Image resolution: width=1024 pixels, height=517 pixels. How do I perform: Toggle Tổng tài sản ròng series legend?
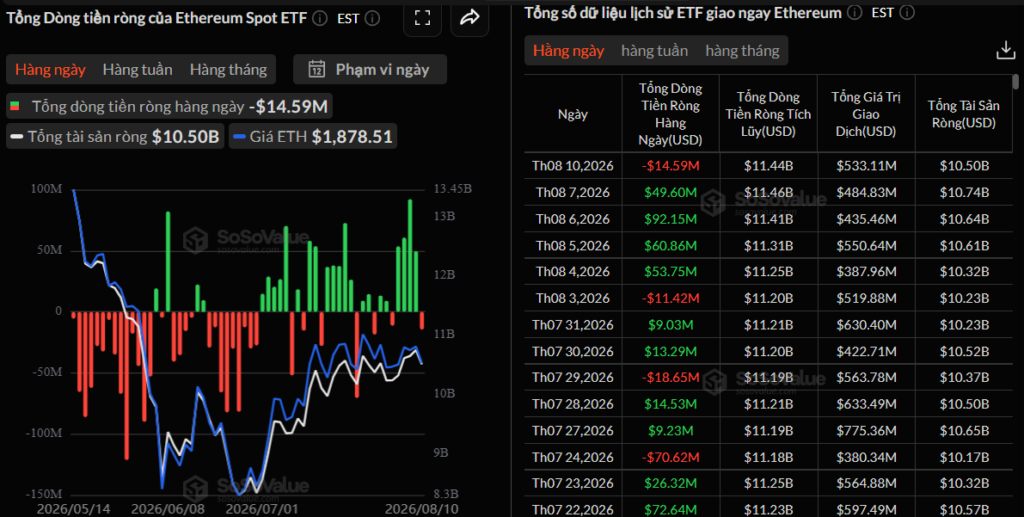coord(115,136)
